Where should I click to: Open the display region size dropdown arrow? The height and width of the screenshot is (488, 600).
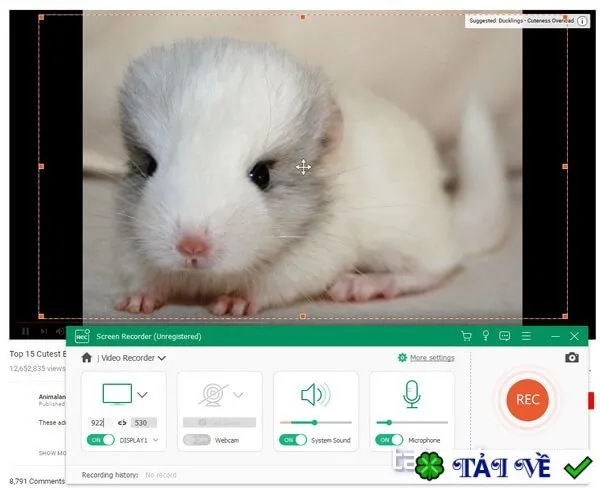142,395
